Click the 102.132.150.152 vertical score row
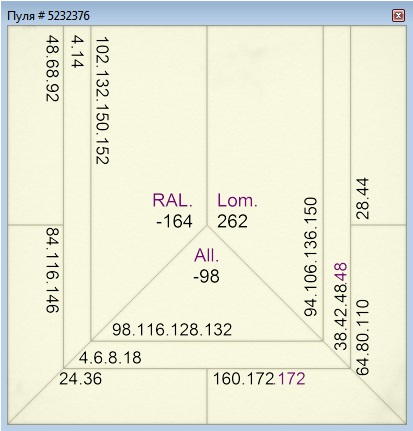This screenshot has width=413, height=431. 102,100
